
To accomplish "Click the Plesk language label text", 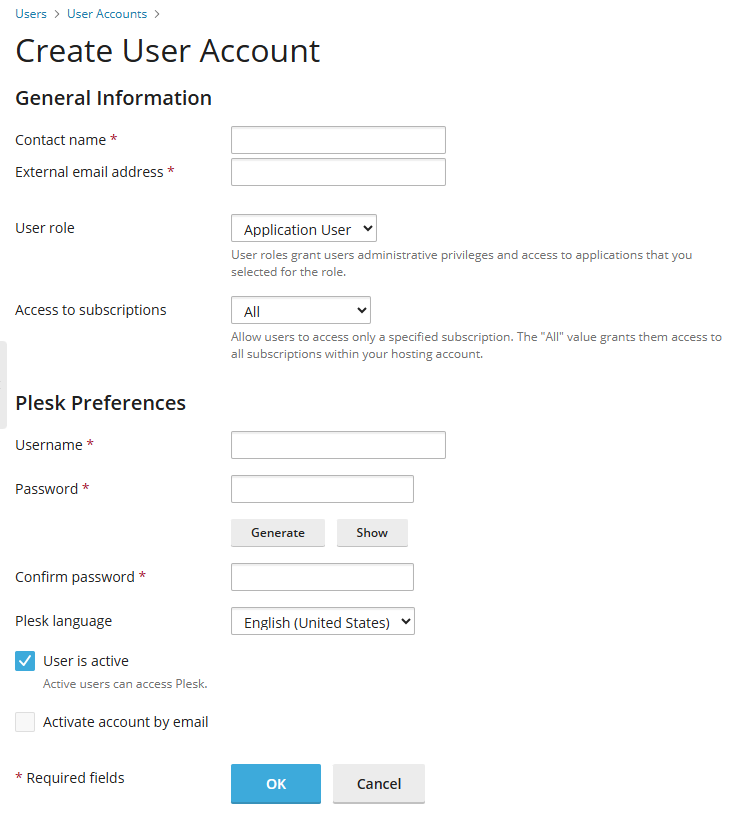I will point(64,621).
